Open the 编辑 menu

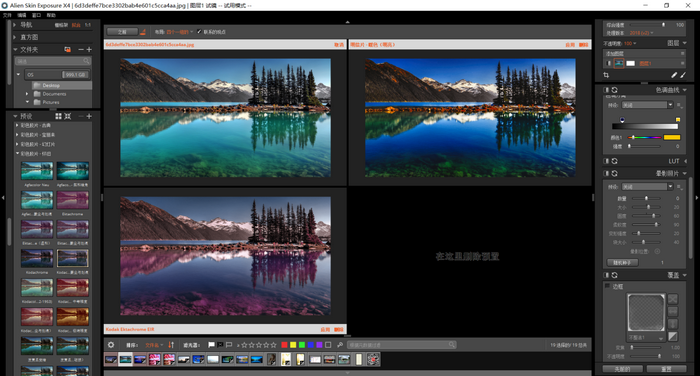pyautogui.click(x=22, y=15)
